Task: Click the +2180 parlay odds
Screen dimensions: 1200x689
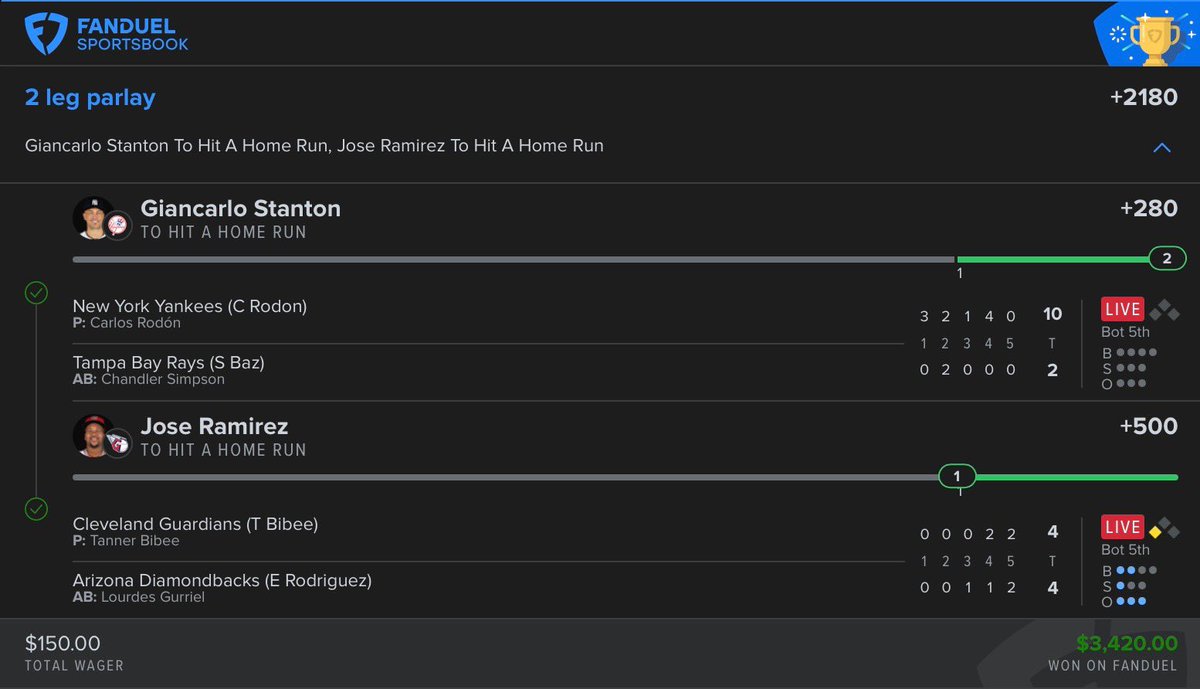Action: (x=1143, y=98)
